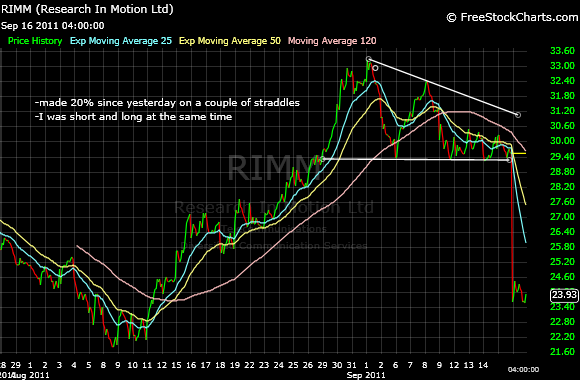Click the descending trendline's top-left handle
This screenshot has width=580, height=380.
coord(368,59)
